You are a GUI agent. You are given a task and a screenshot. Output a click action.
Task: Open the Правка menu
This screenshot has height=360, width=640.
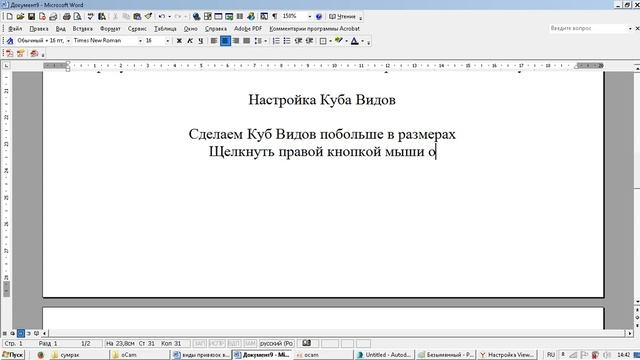39,29
